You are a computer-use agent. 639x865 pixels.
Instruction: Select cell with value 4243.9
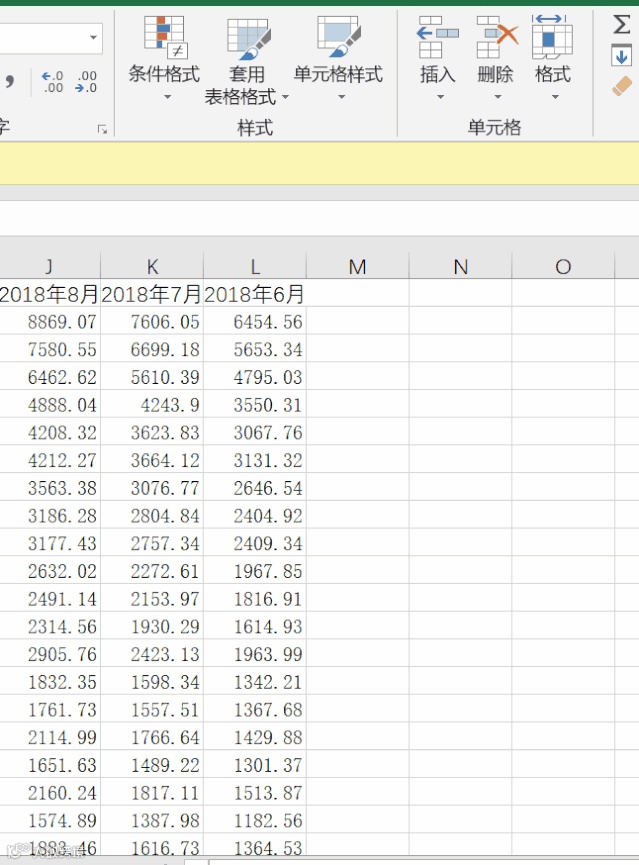click(152, 405)
